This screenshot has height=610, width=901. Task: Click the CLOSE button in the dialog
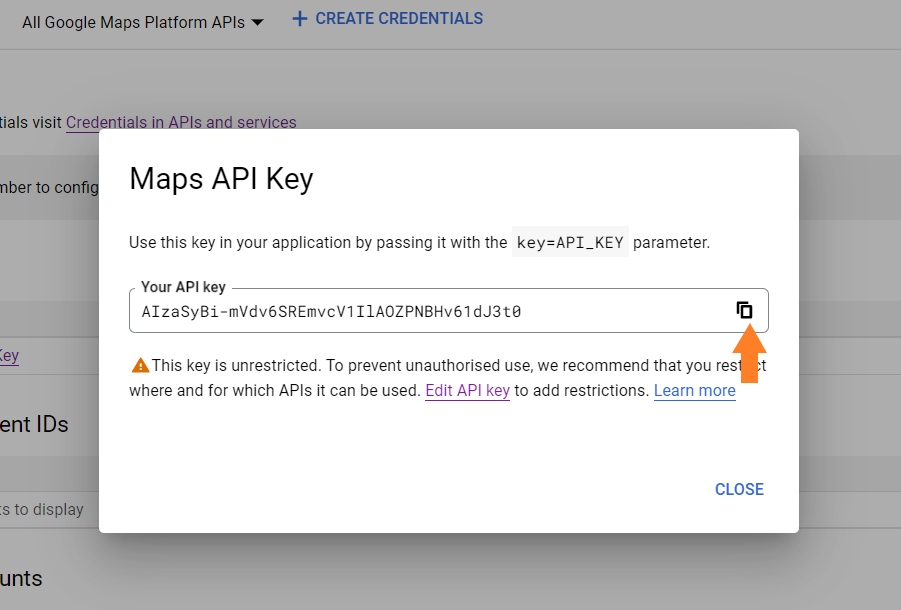point(739,489)
